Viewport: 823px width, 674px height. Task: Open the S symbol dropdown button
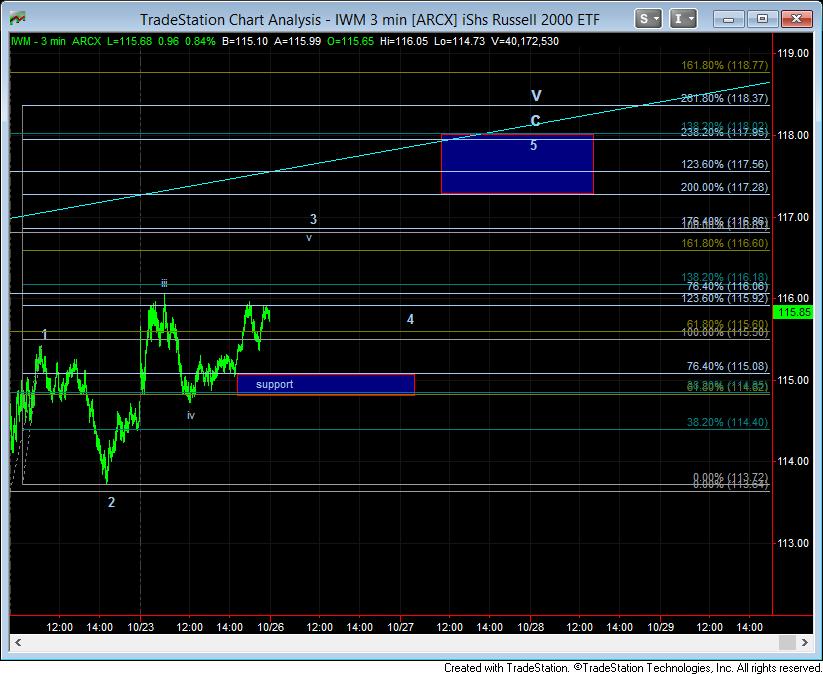point(648,19)
